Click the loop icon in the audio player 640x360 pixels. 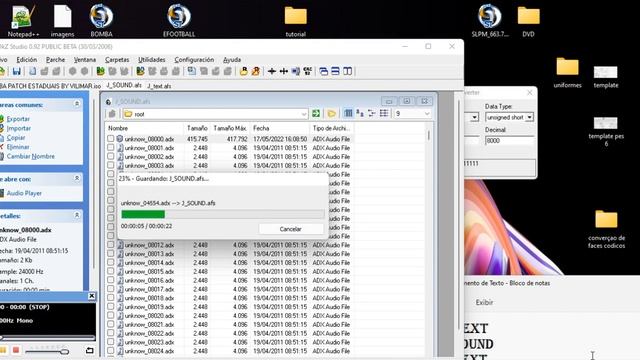tap(90, 351)
